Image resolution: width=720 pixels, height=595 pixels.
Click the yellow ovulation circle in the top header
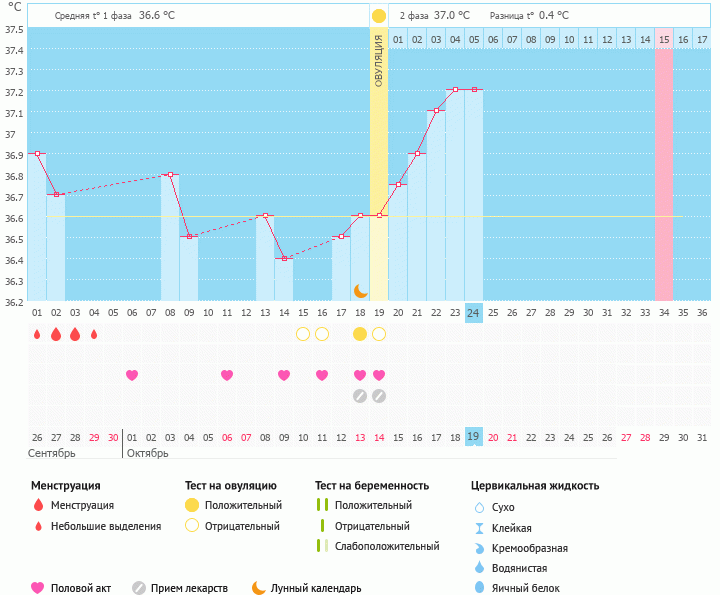tap(379, 16)
